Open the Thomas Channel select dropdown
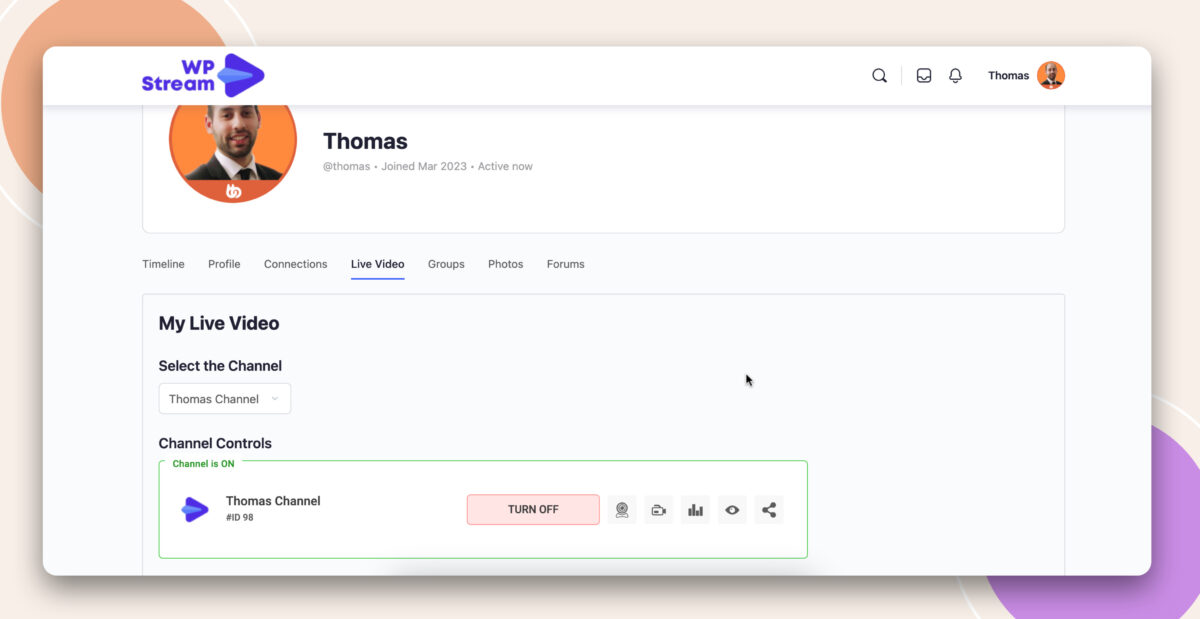Image resolution: width=1200 pixels, height=619 pixels. point(224,399)
